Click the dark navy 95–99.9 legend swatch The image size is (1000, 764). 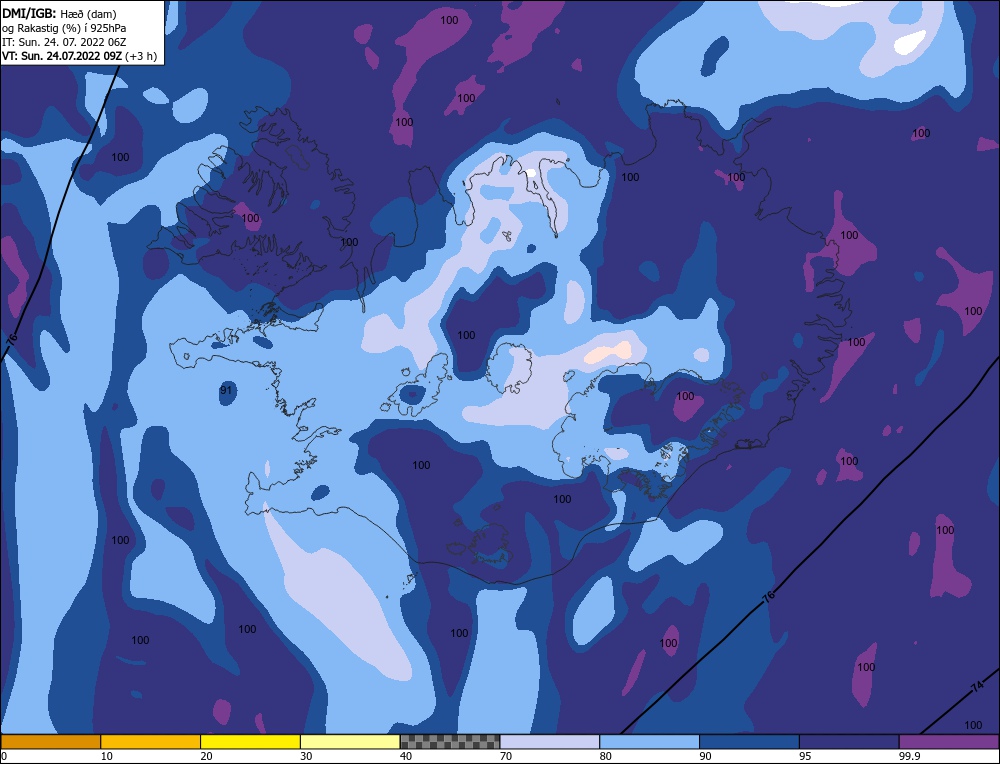(x=849, y=742)
